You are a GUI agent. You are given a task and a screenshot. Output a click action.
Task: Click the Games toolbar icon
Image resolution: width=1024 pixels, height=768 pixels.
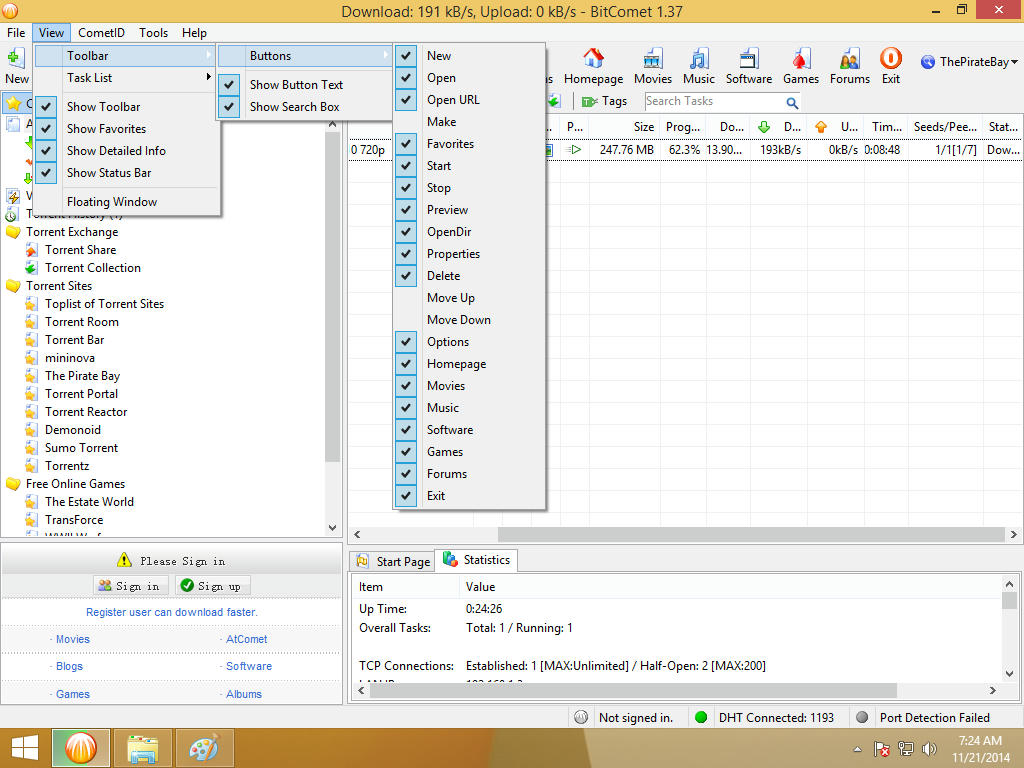[801, 59]
